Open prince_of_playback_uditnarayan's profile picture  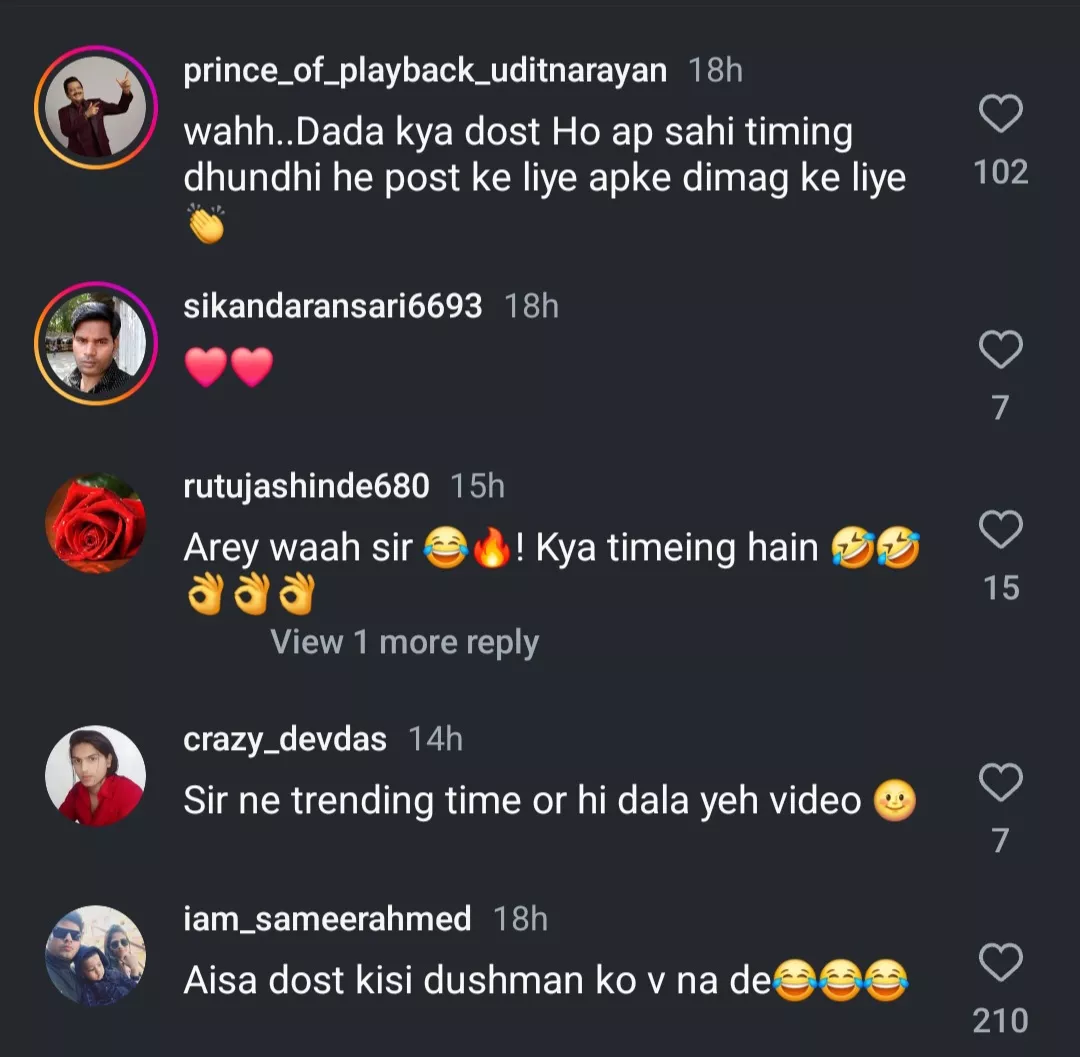pos(96,107)
